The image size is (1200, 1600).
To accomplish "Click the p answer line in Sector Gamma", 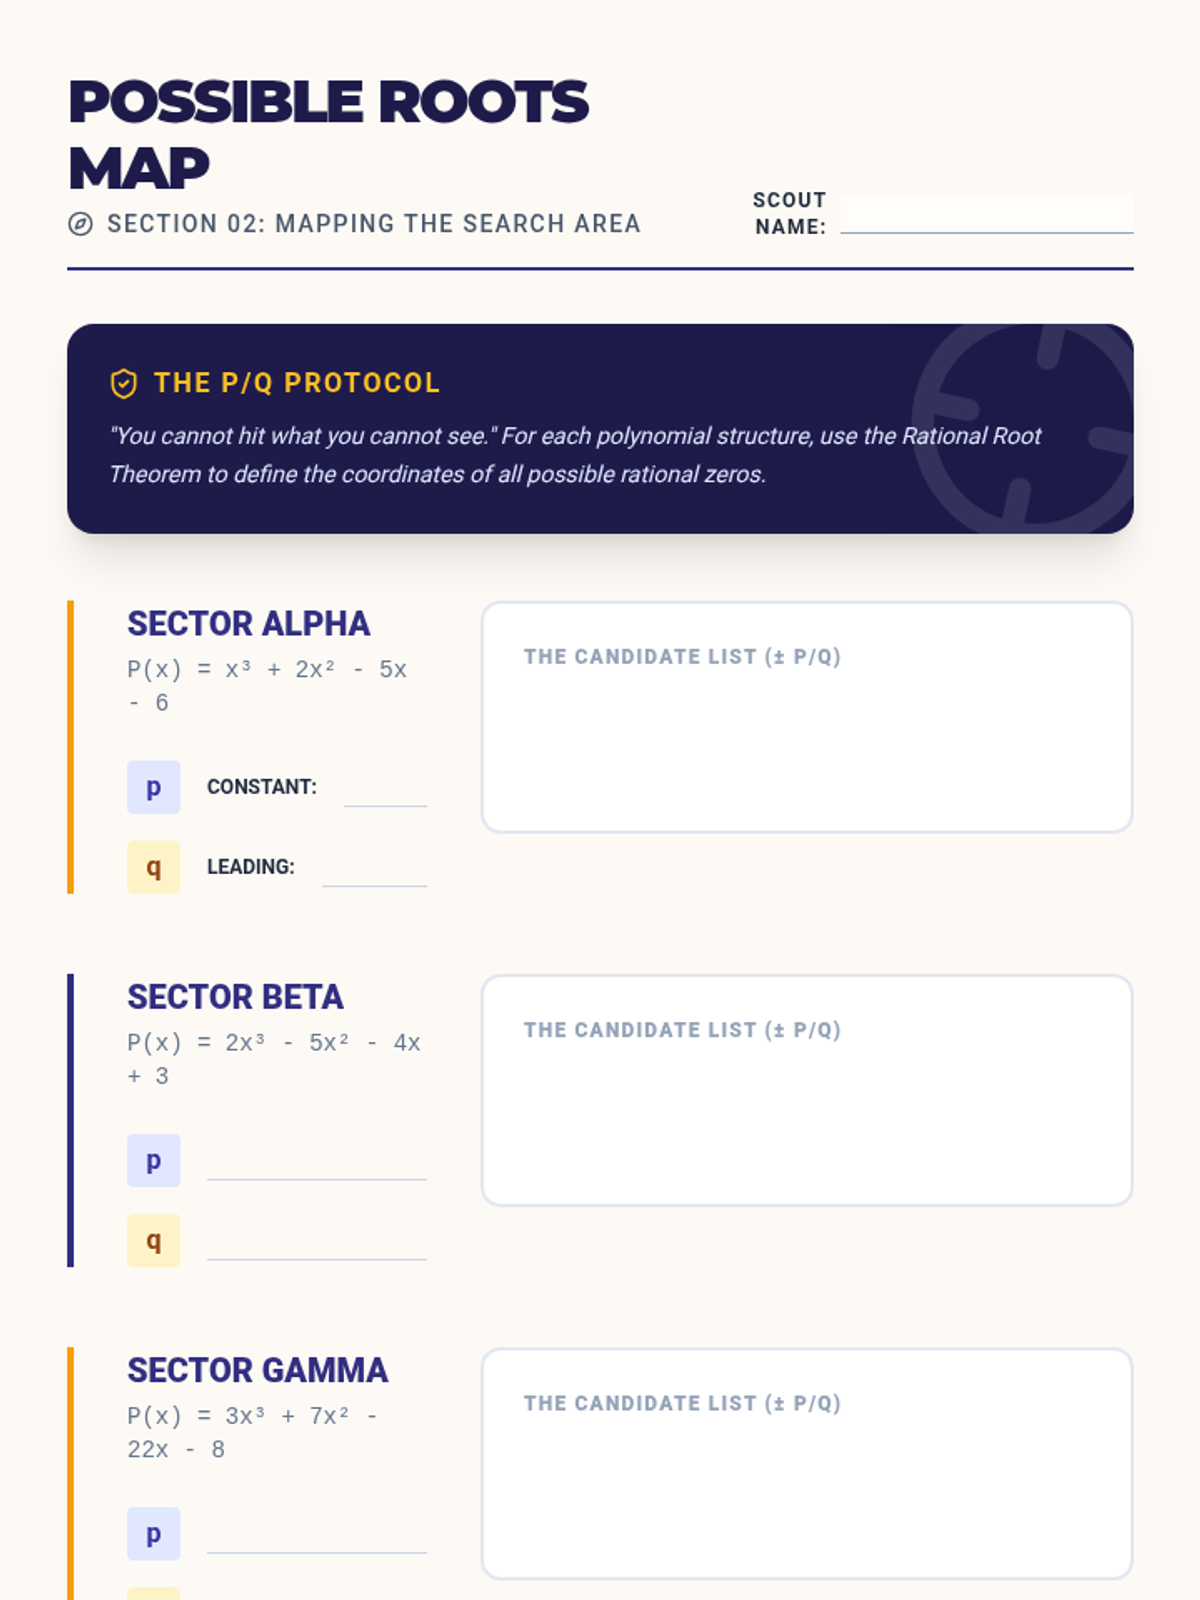I will (316, 1538).
